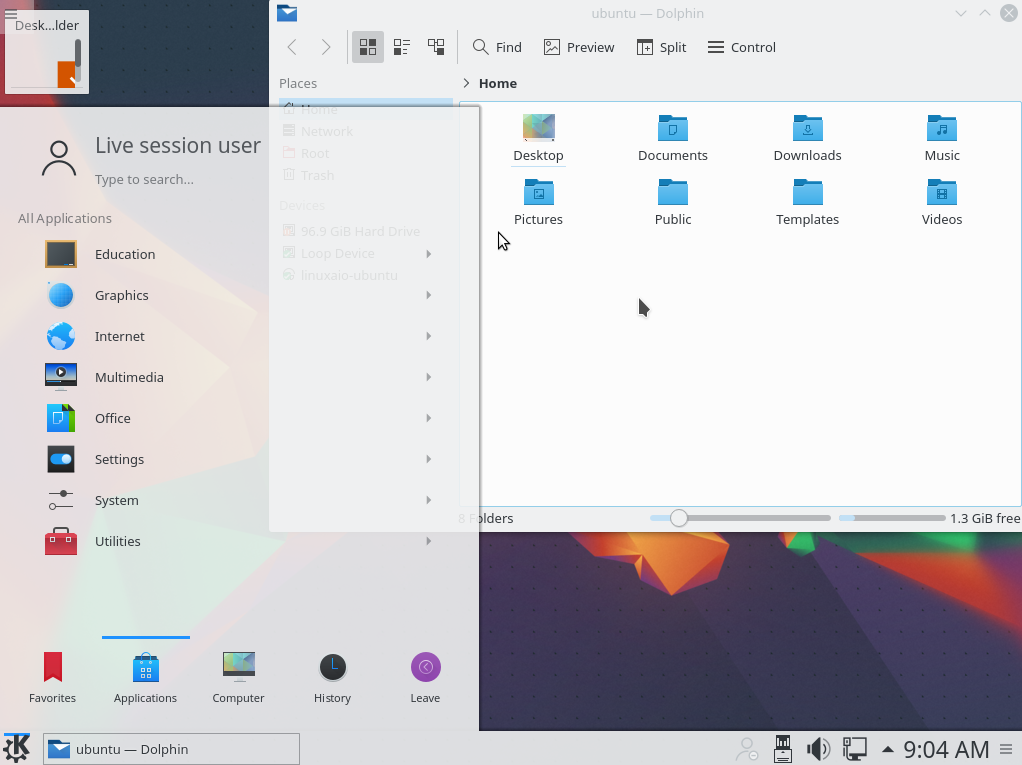Open the Leave session tab

[x=425, y=677]
